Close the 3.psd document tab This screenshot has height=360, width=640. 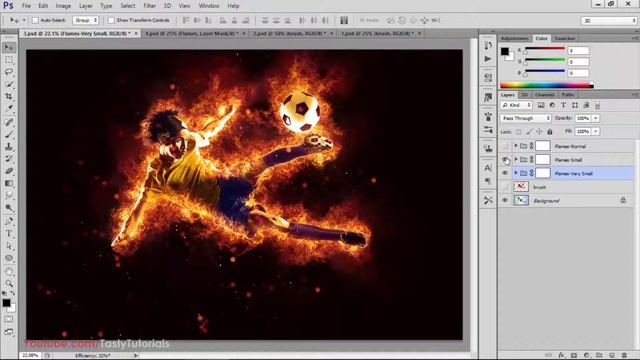[135, 33]
